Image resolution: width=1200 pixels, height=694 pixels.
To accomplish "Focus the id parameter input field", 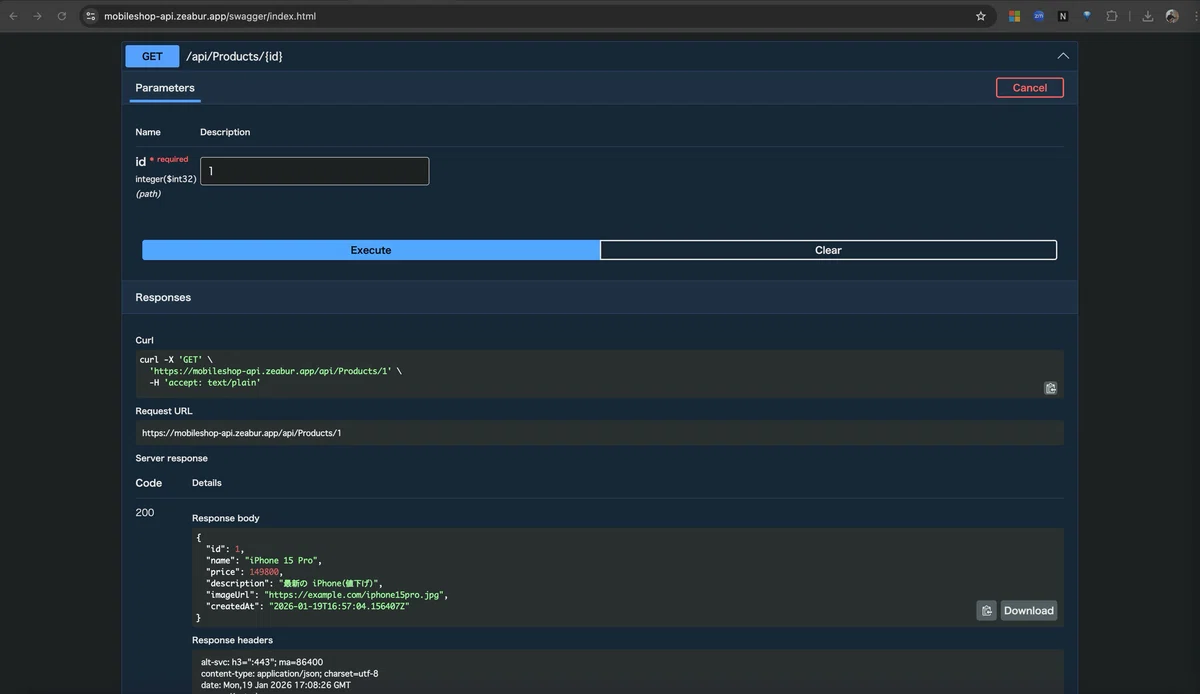I will [x=314, y=171].
